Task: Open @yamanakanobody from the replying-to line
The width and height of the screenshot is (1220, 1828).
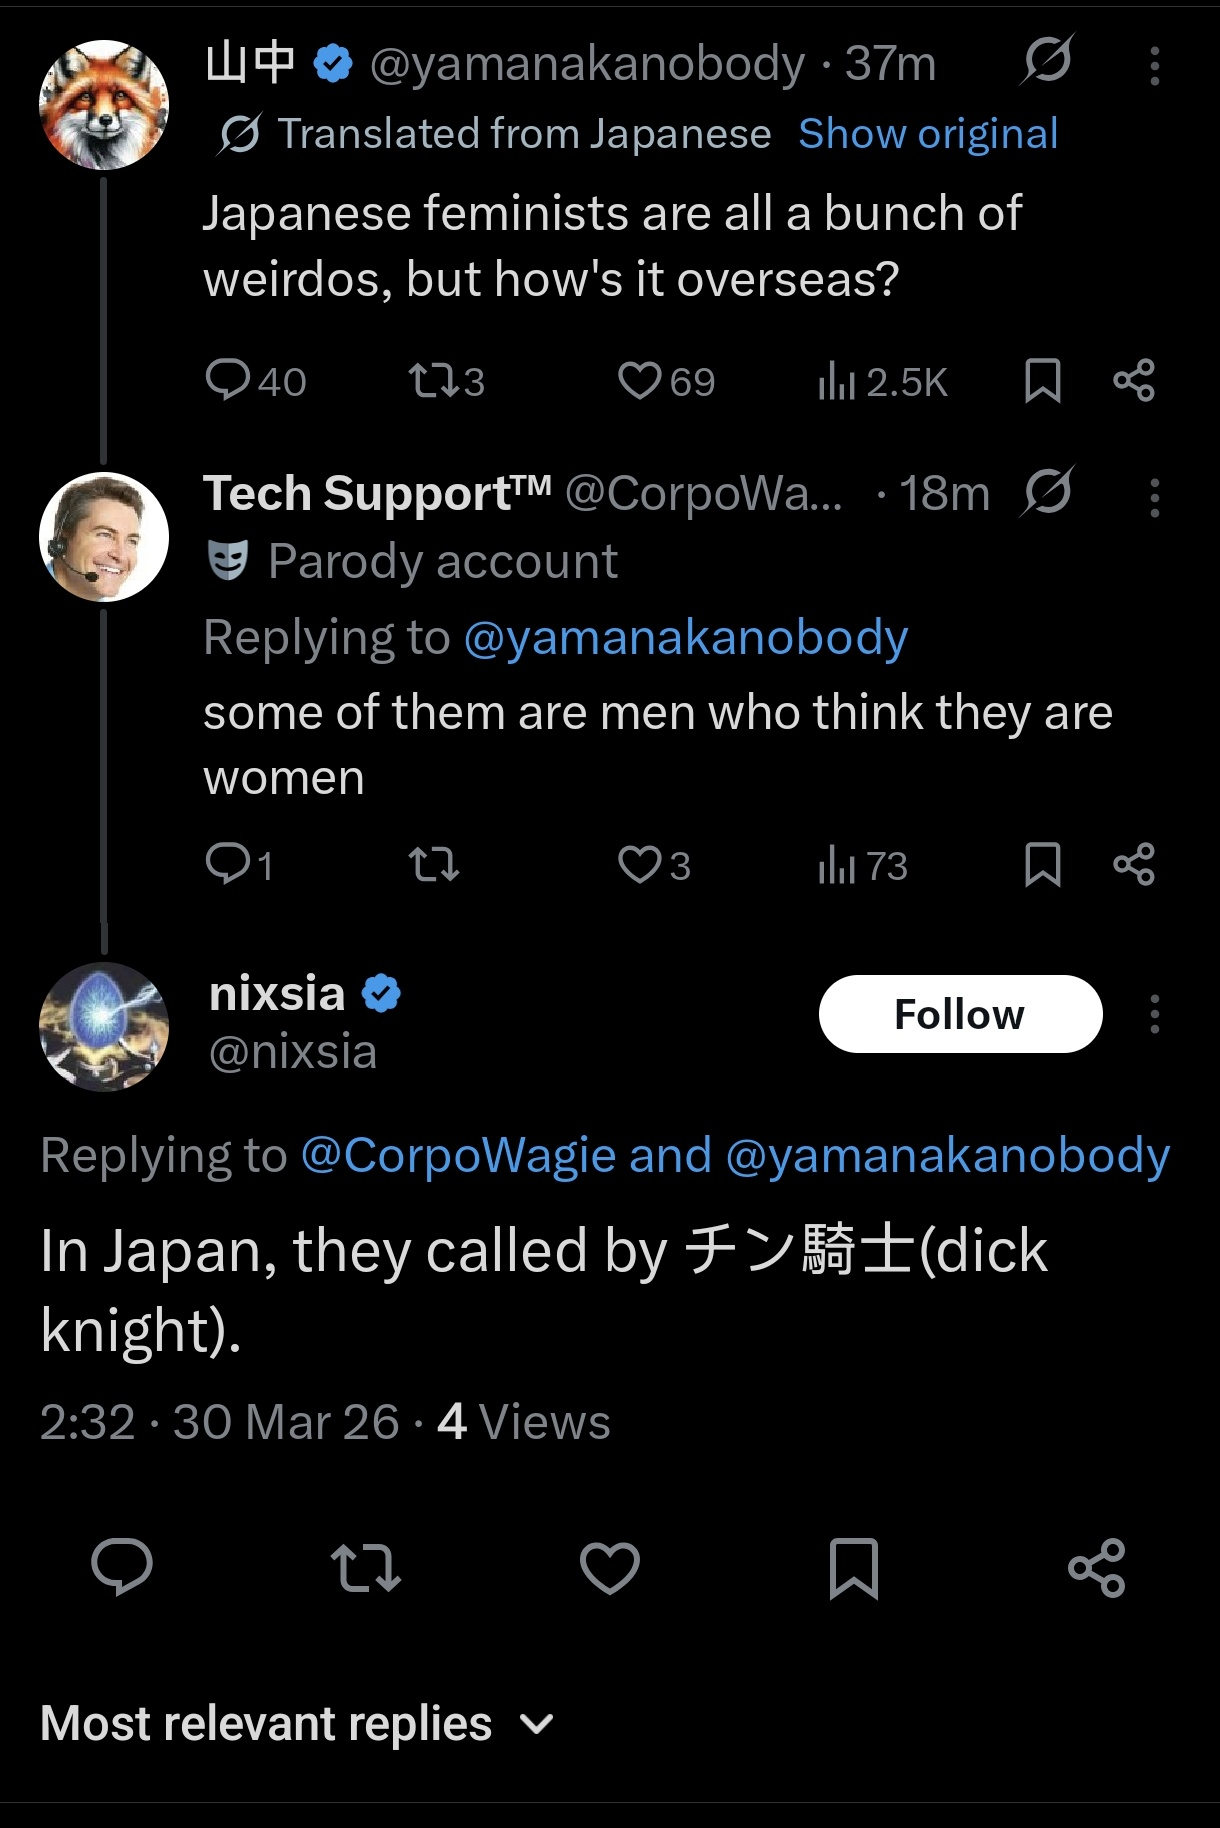Action: [x=687, y=636]
